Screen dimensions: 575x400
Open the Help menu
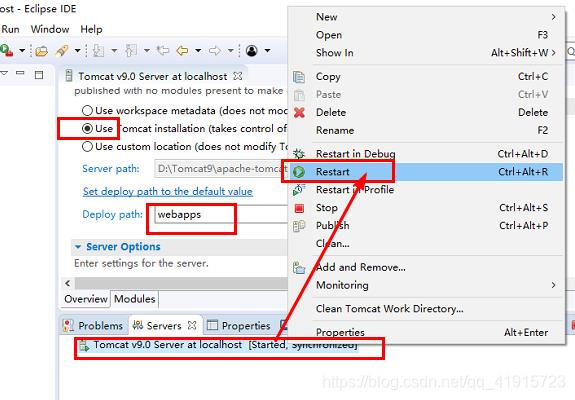tap(91, 29)
